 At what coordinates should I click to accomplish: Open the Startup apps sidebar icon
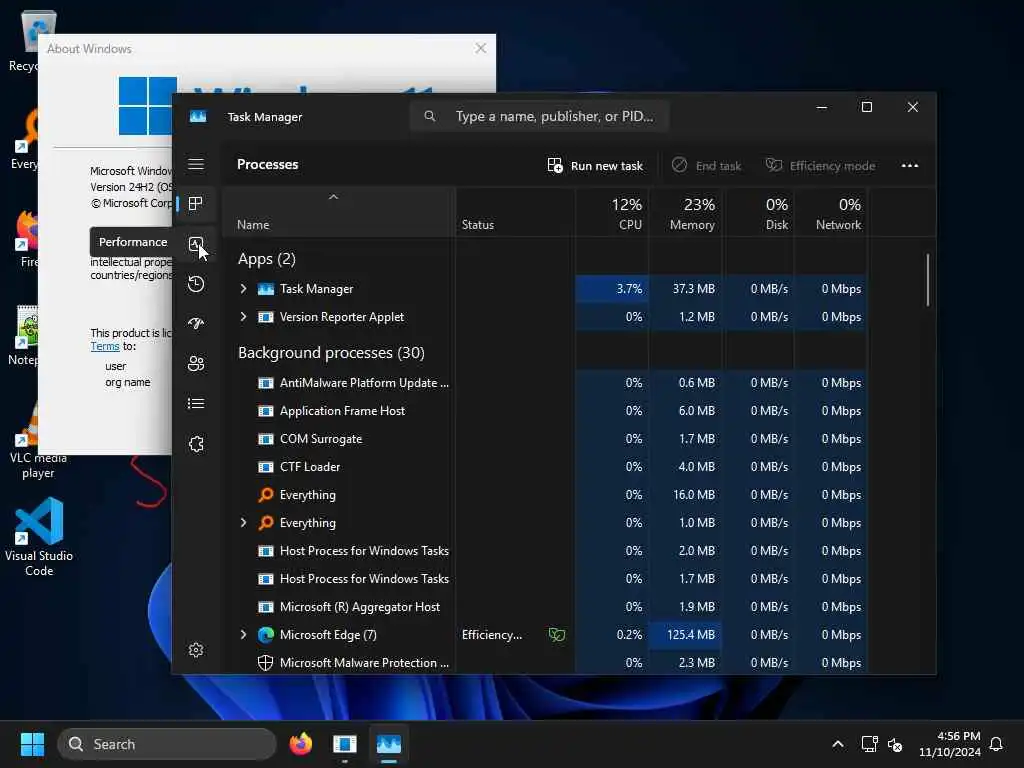196,323
